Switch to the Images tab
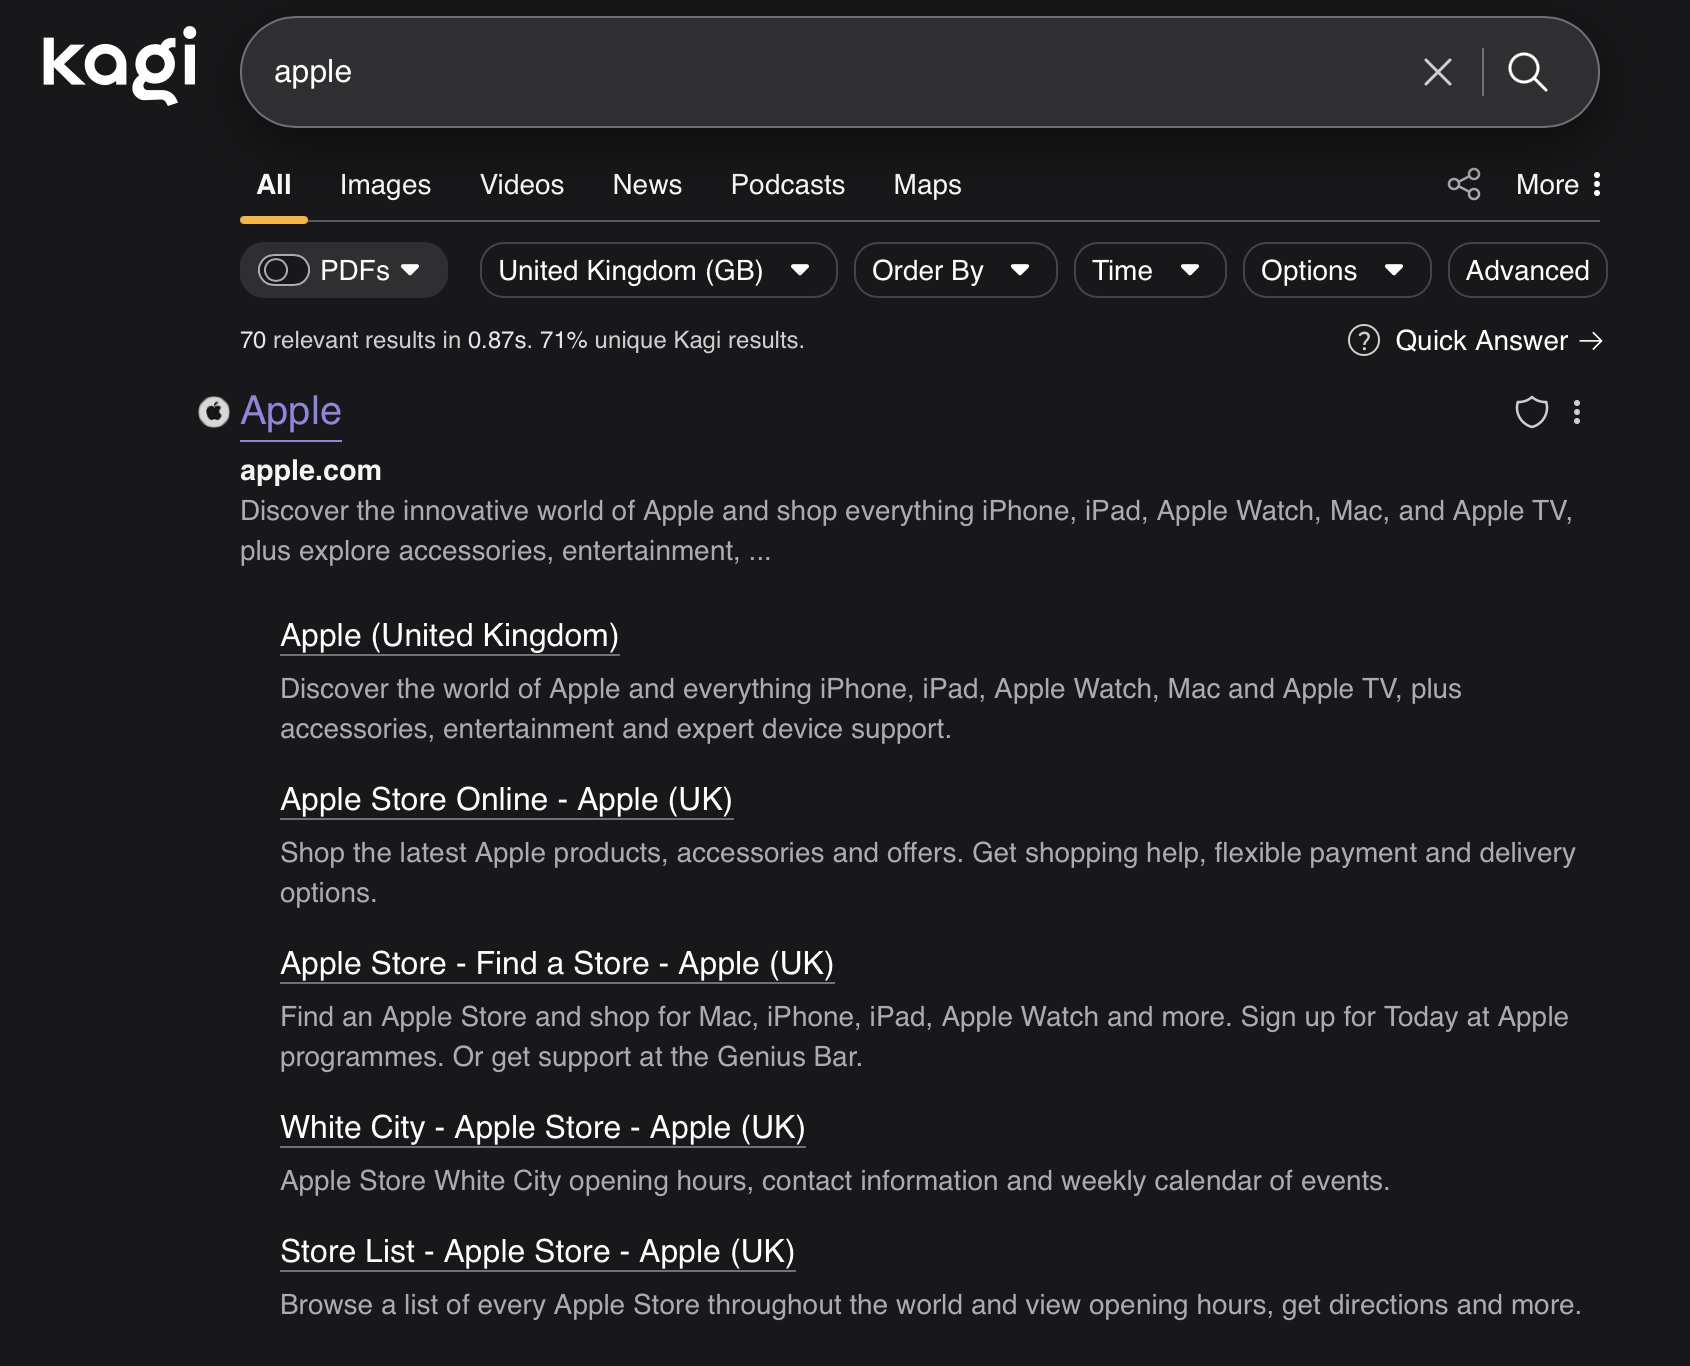 click(385, 185)
